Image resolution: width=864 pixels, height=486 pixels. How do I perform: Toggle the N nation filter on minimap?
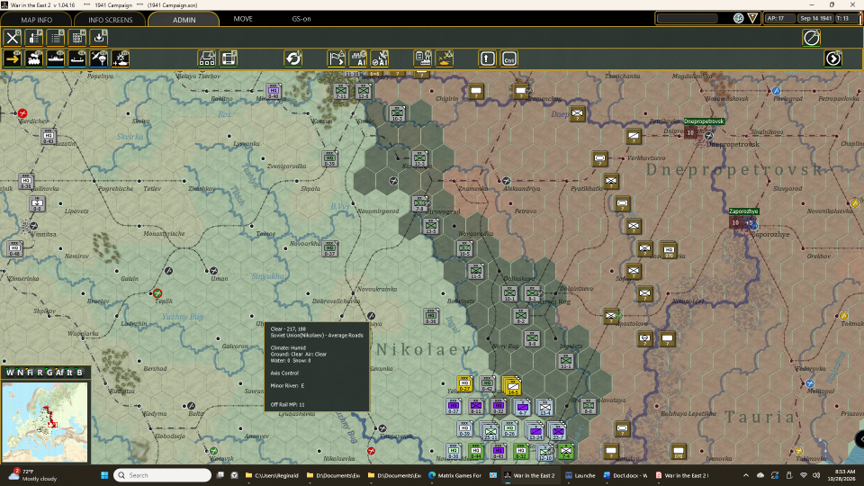click(20, 372)
